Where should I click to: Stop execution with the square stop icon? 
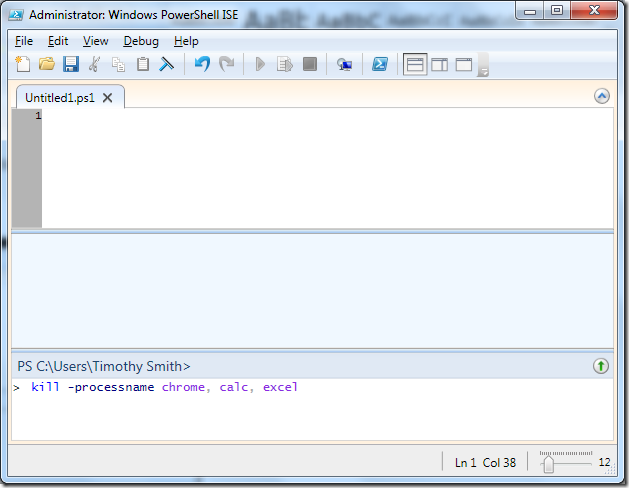click(x=310, y=64)
